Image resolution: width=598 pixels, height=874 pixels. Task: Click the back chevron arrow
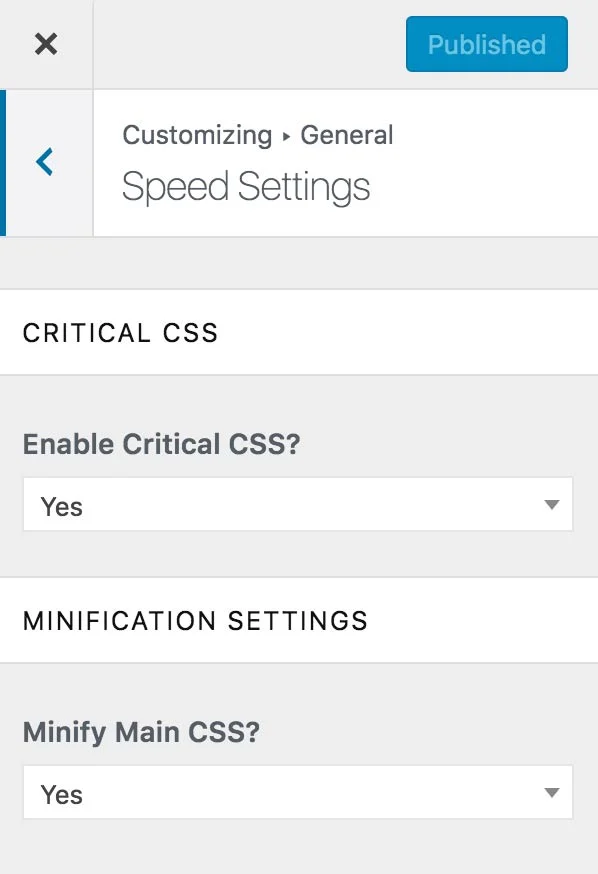click(43, 162)
